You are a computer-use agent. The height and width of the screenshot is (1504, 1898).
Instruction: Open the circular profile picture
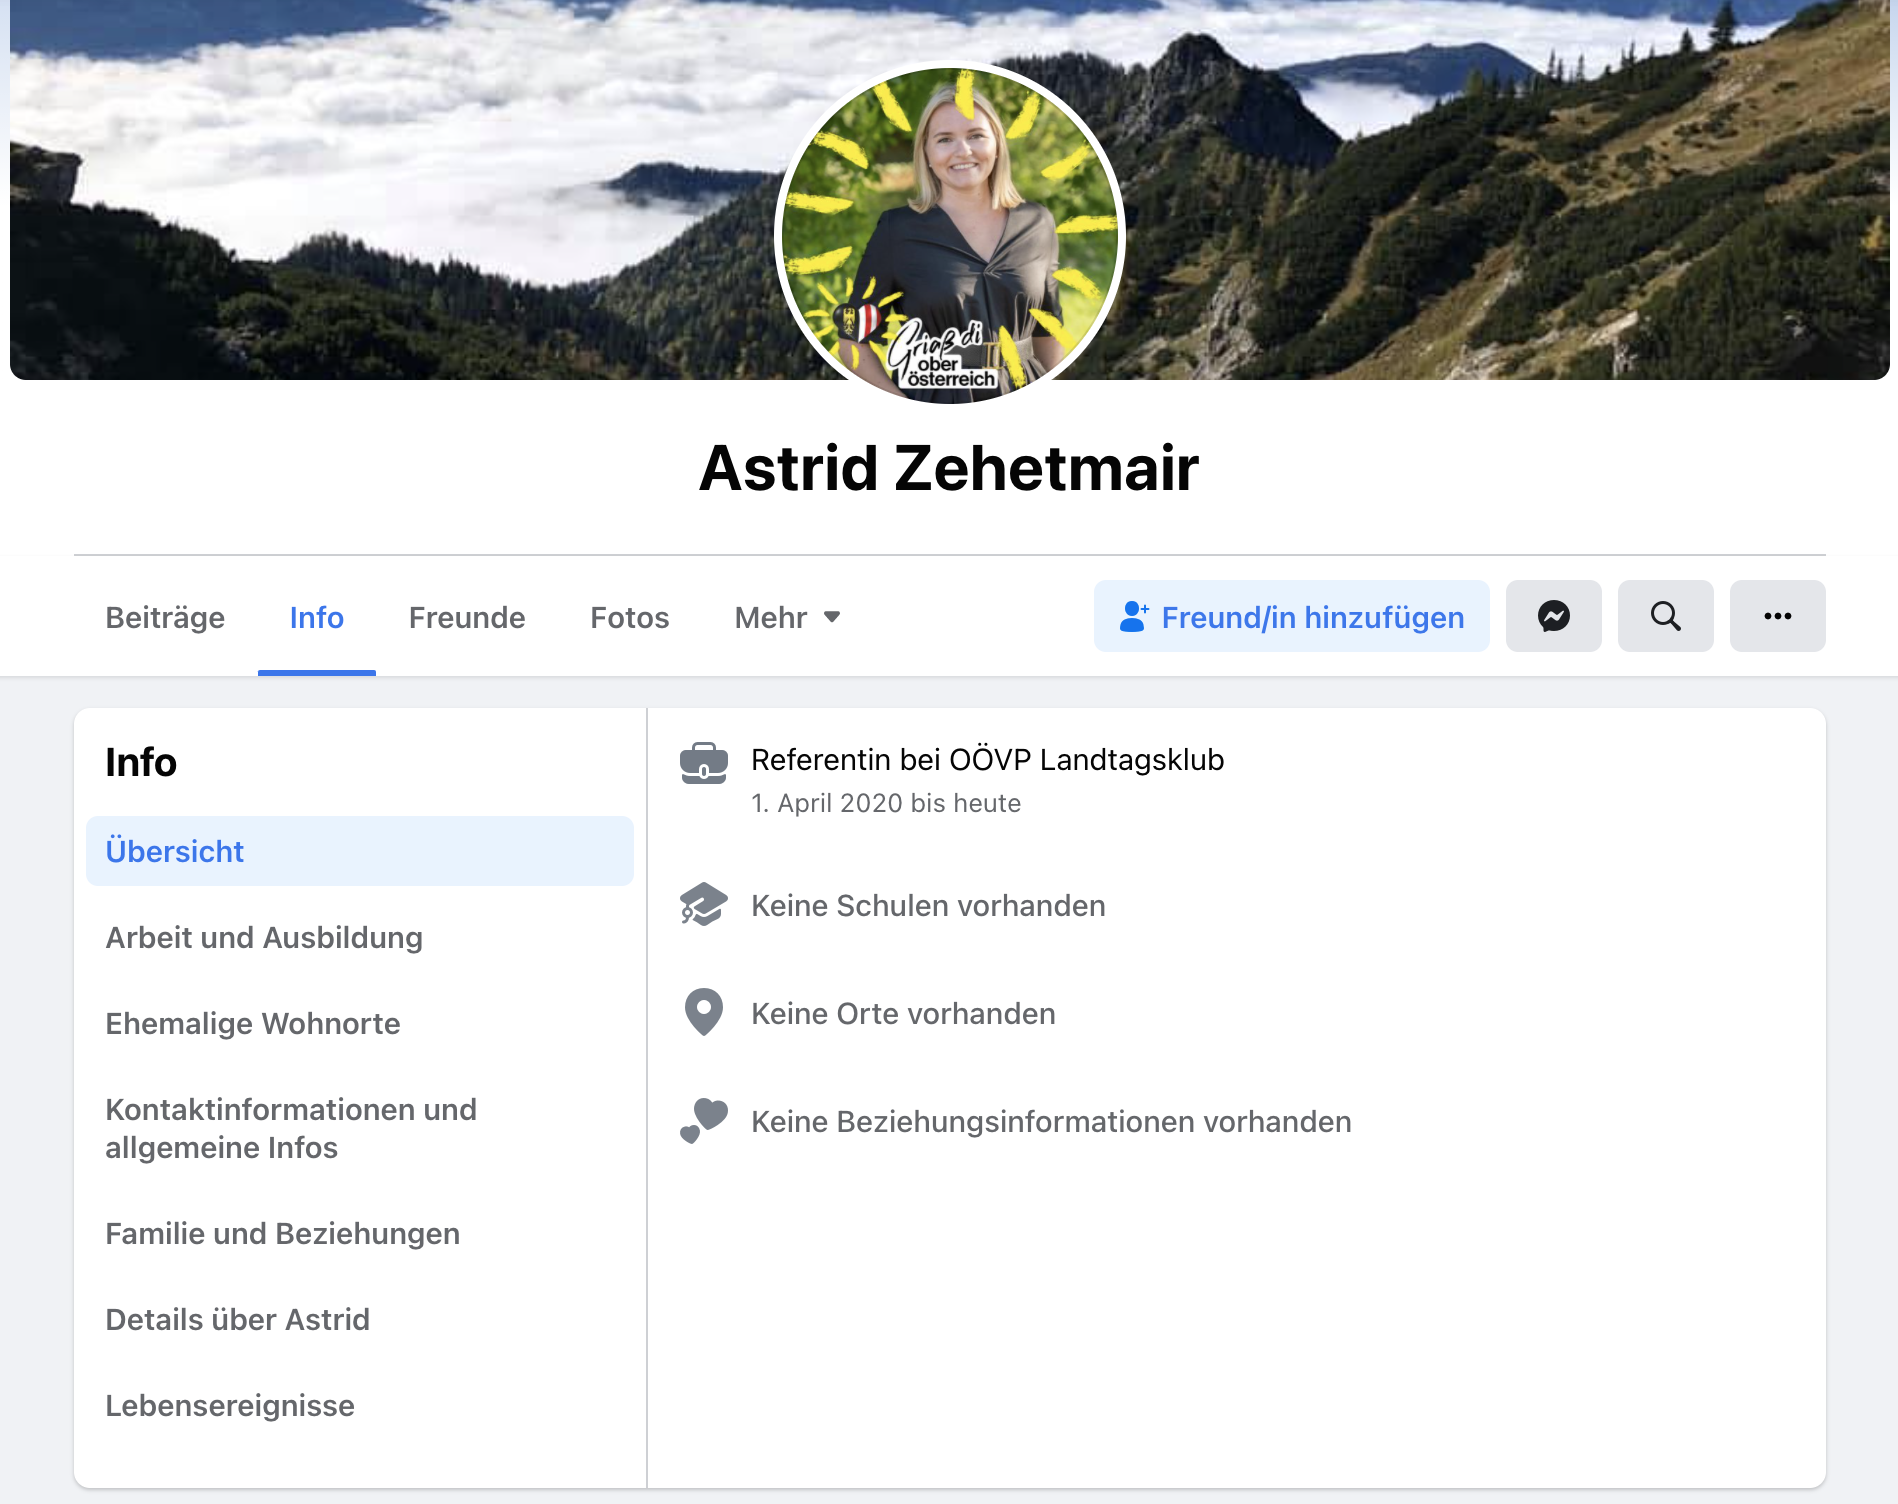950,236
